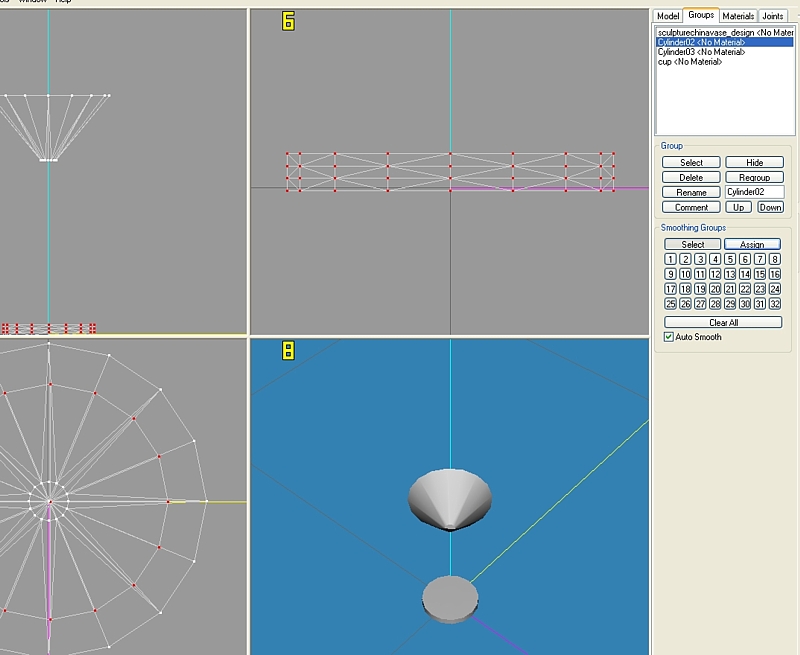This screenshot has width=800, height=655.
Task: Open the Help menu
Action: coord(63,2)
